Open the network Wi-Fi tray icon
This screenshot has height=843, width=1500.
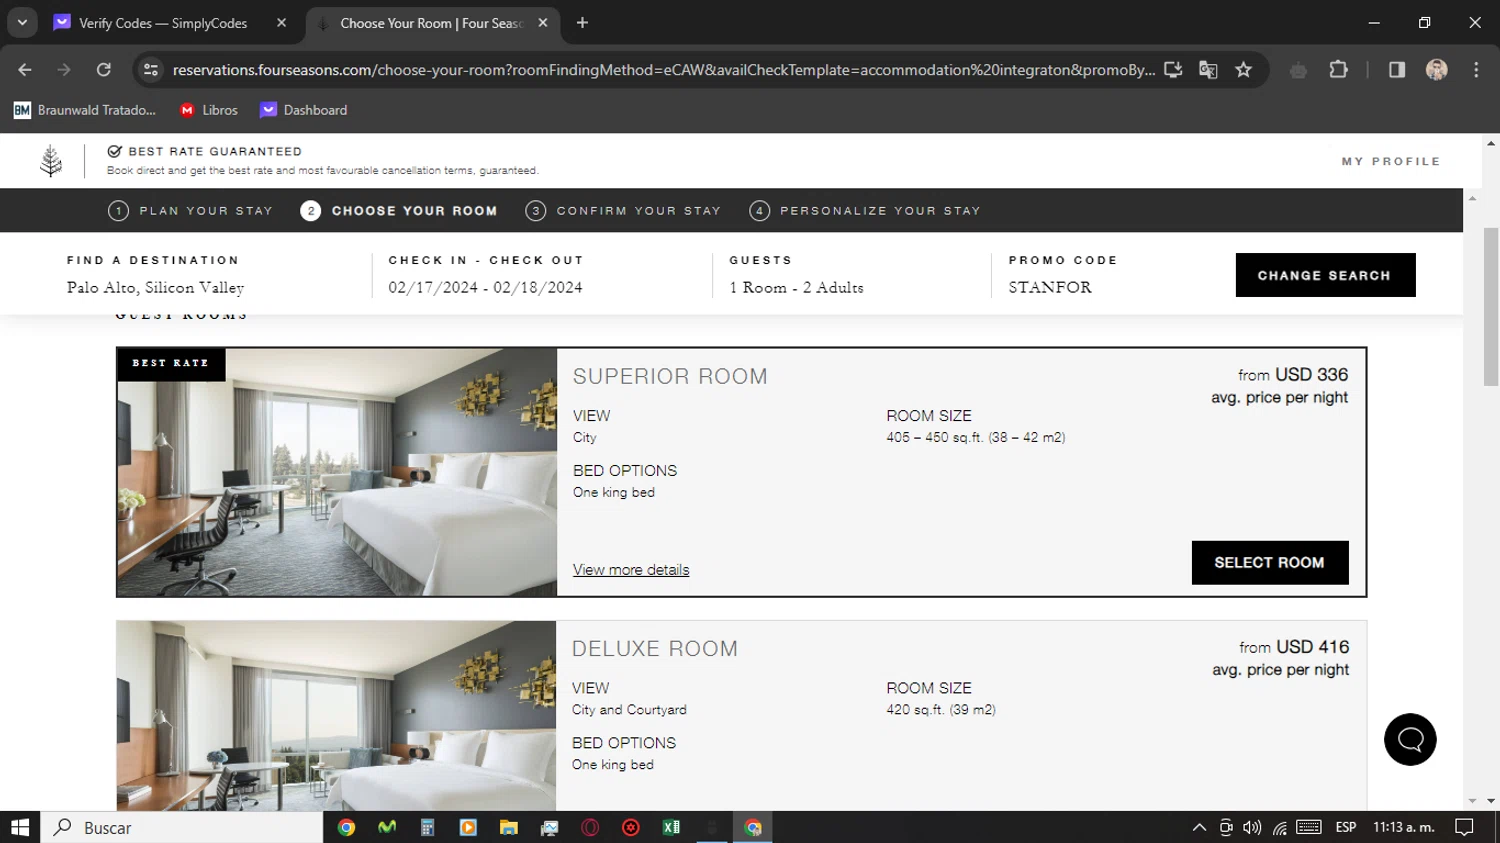(x=1280, y=827)
